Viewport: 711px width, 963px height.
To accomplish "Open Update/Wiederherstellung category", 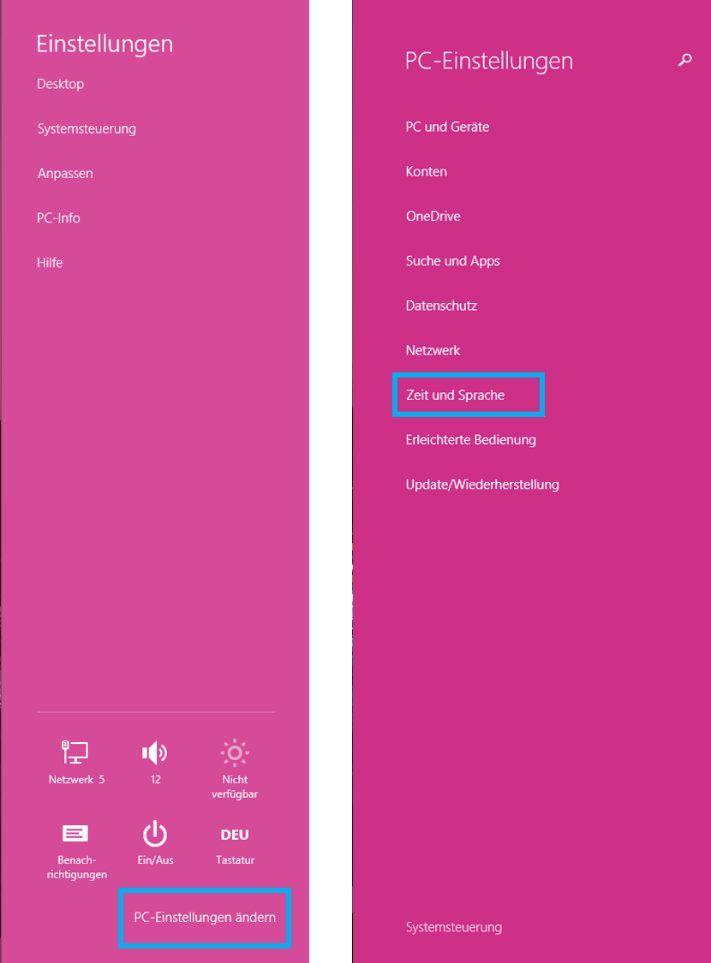I will (x=482, y=485).
